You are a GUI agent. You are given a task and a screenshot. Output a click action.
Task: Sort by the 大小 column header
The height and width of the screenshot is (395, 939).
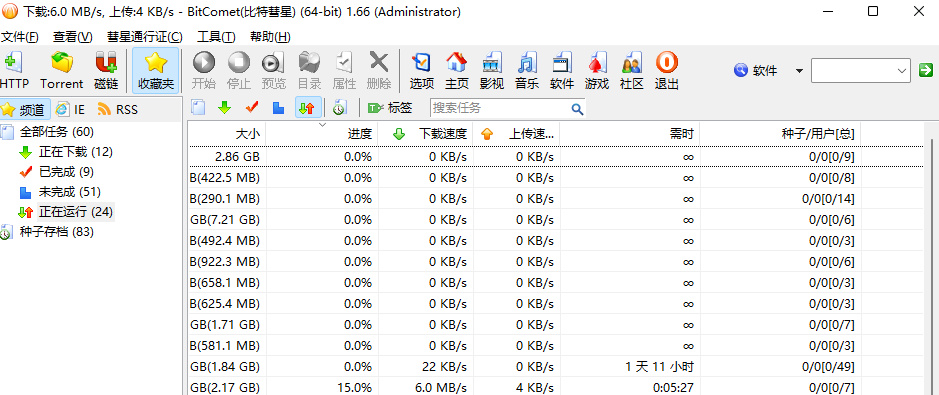click(227, 134)
